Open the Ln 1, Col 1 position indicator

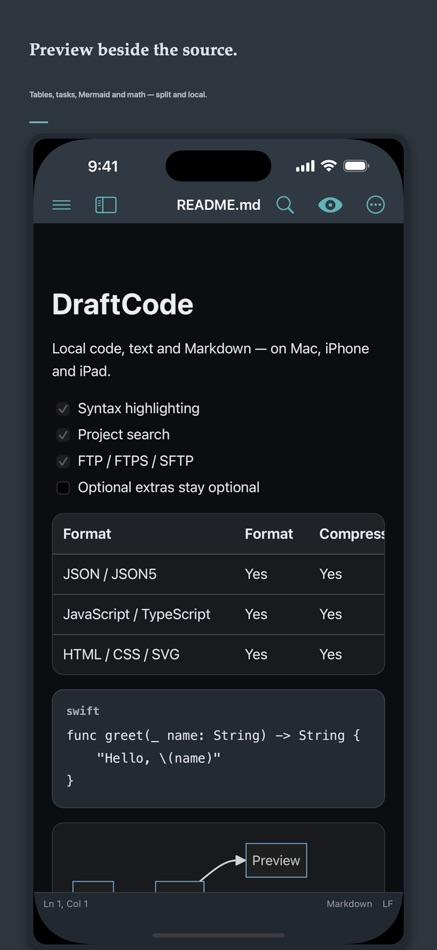pyautogui.click(x=65, y=904)
